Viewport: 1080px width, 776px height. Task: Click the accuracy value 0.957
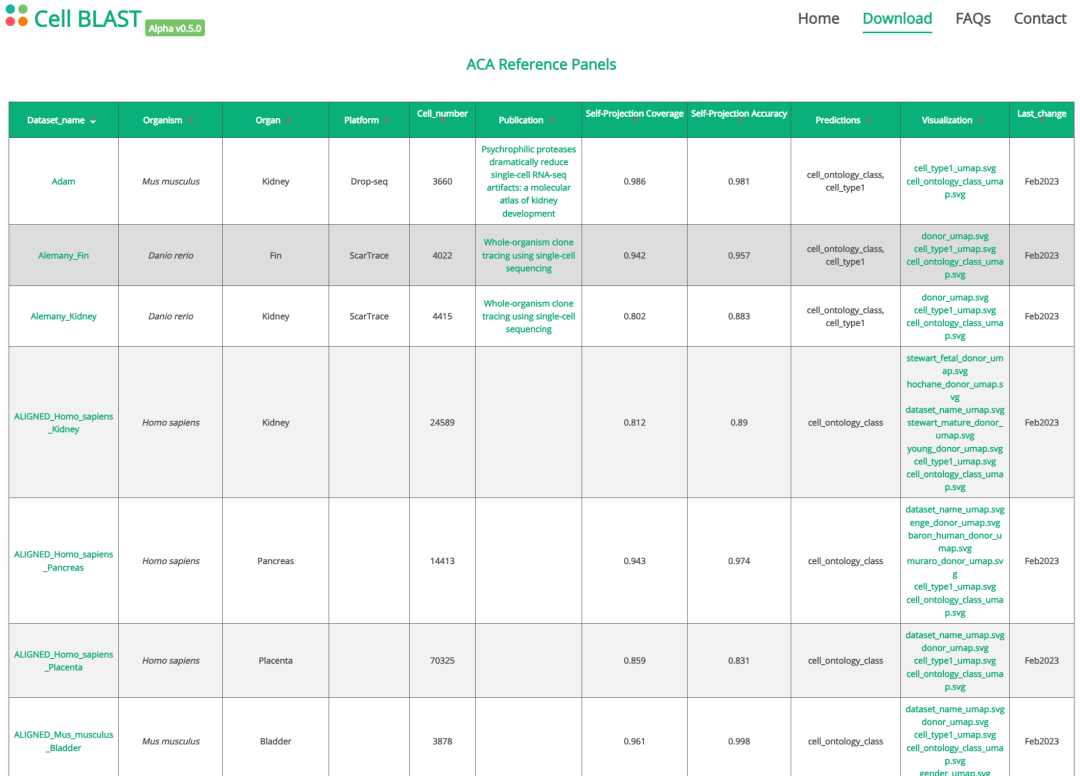coord(739,255)
